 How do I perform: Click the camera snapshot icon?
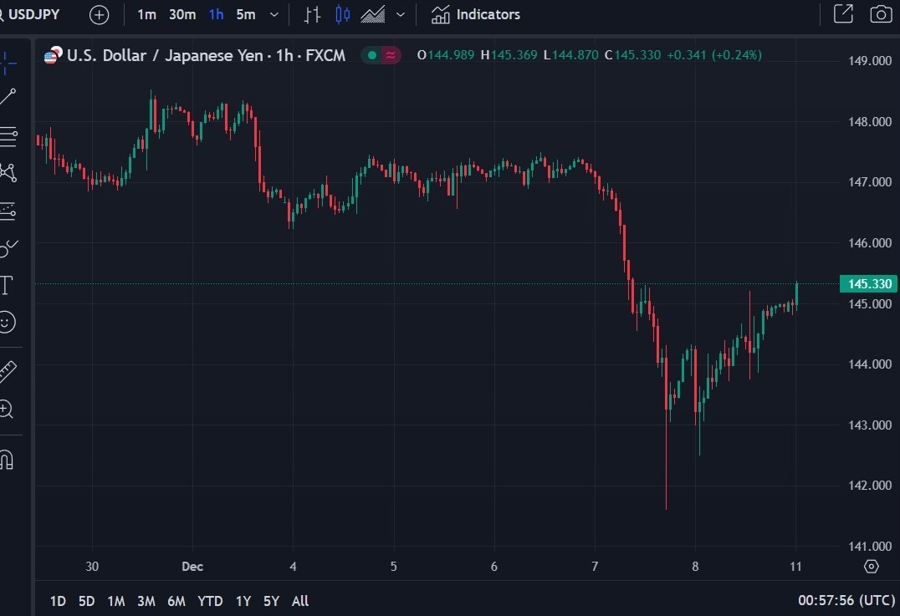click(x=880, y=14)
